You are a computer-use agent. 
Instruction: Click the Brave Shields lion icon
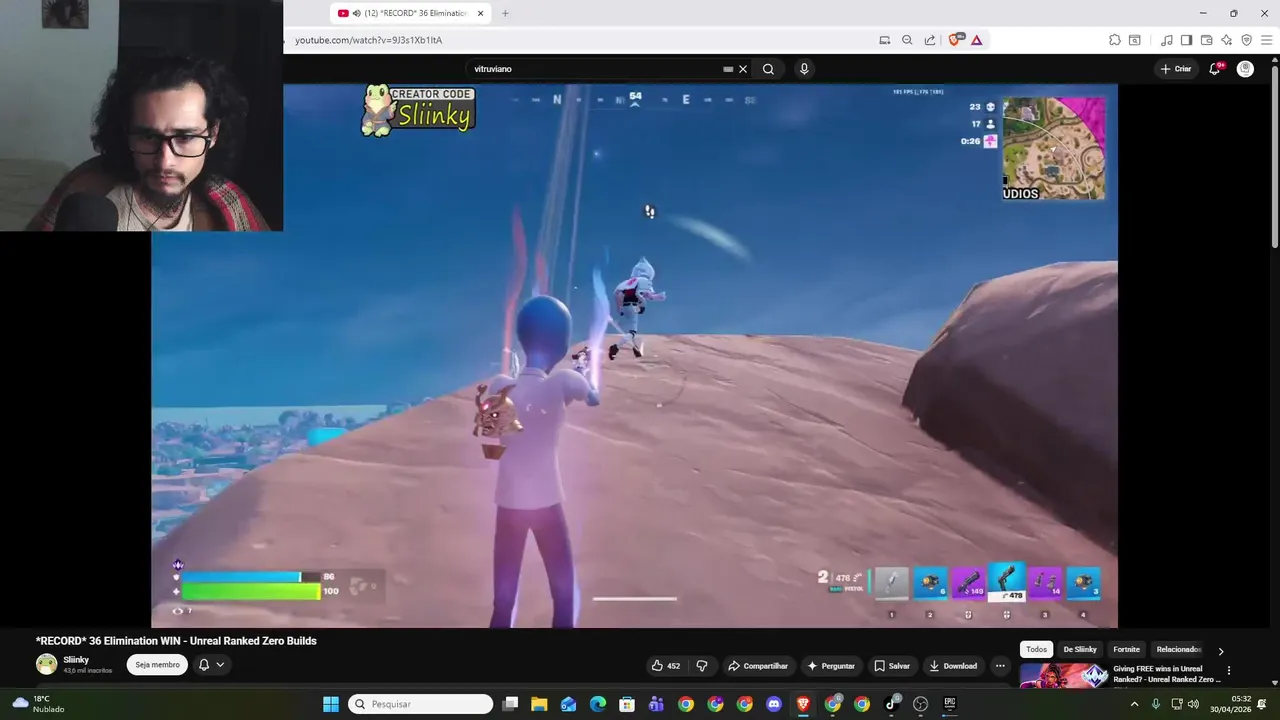click(x=954, y=40)
